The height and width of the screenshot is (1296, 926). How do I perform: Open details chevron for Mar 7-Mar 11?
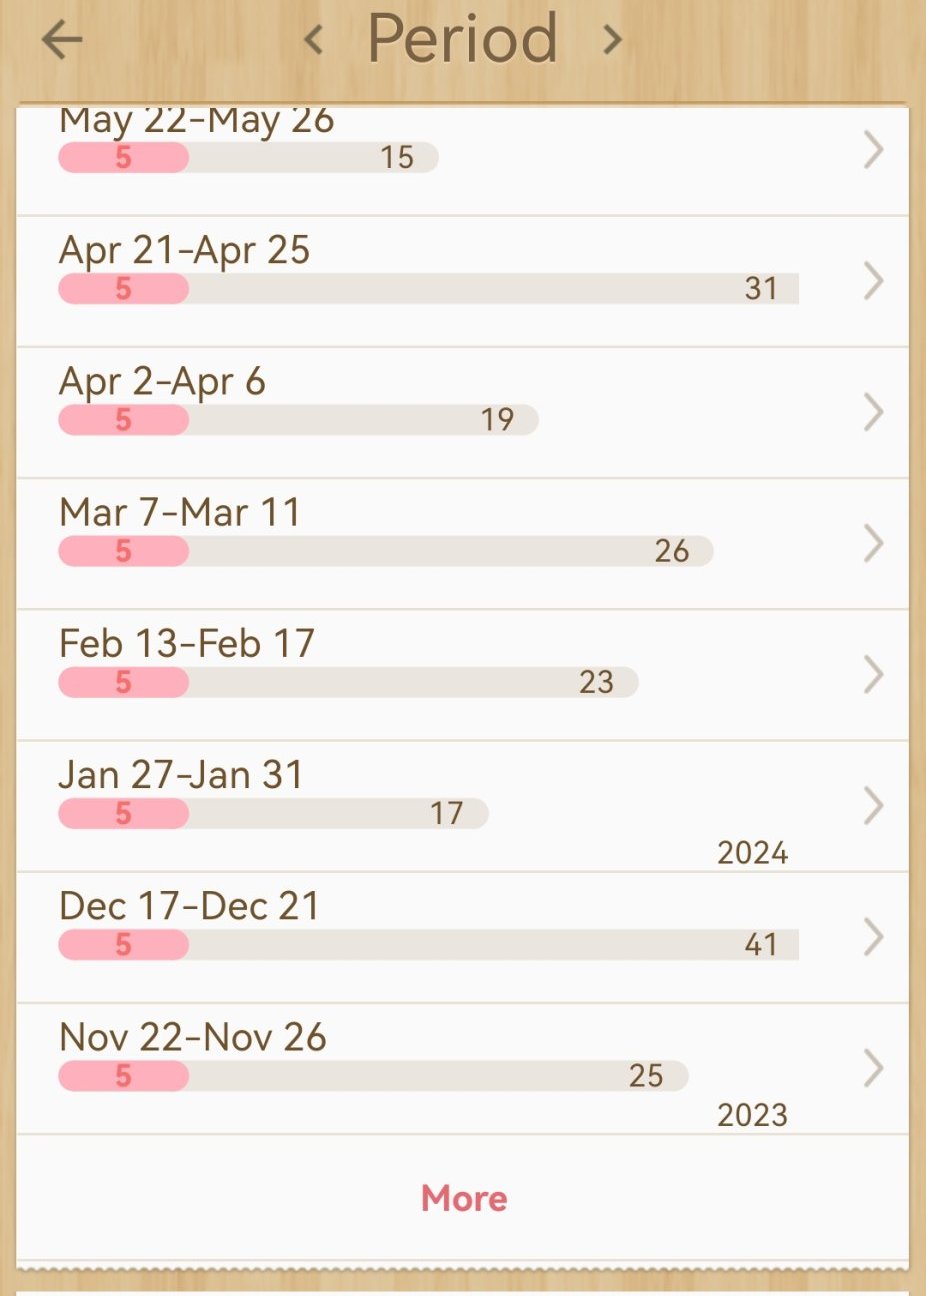click(x=873, y=543)
